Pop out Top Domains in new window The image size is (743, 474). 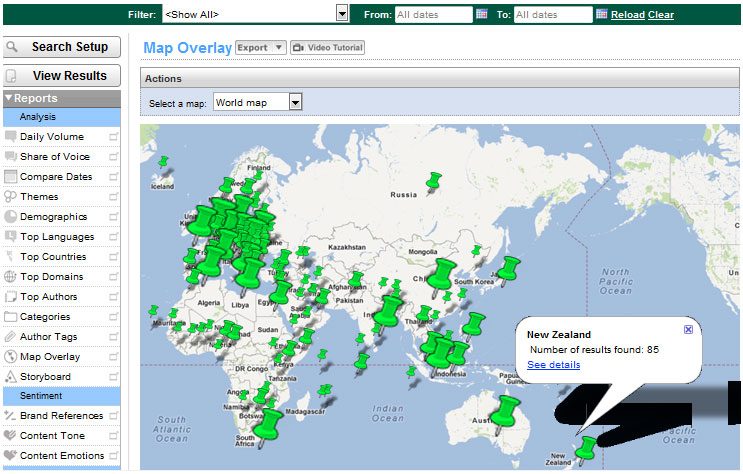[113, 277]
